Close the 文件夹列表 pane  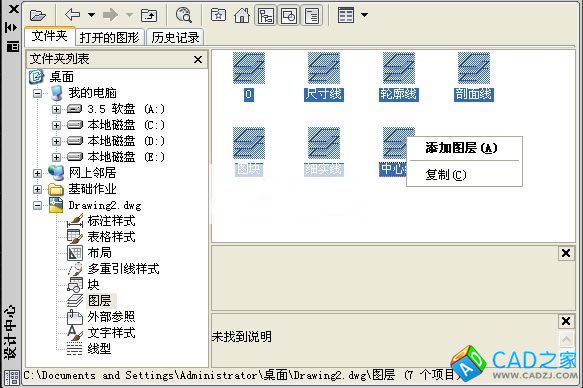click(198, 59)
